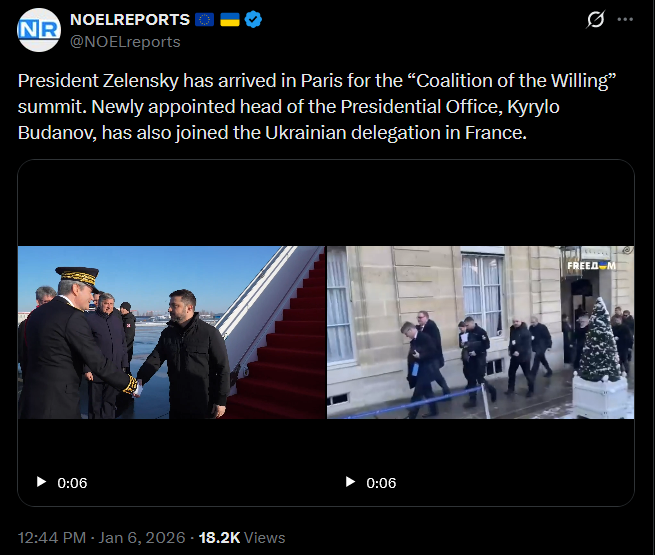Viewport: 655px width, 555px height.
Task: Play the left video of Zelensky arrival
Action: [41, 482]
